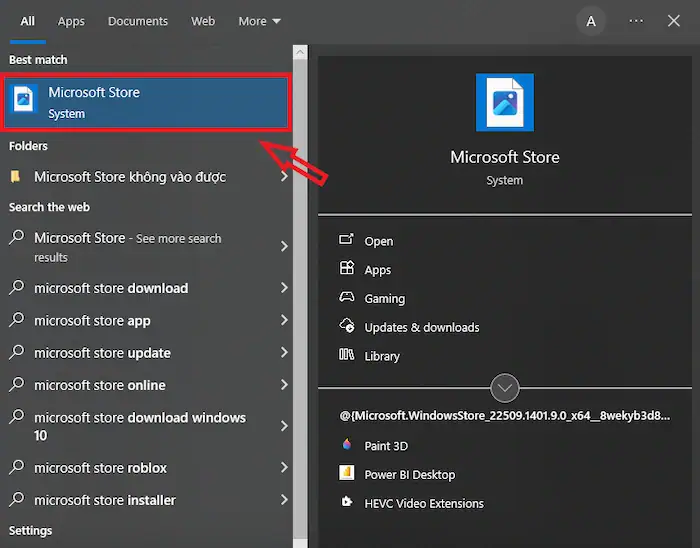Image resolution: width=700 pixels, height=548 pixels.
Task: Click the HEVC Video Extensions icon
Action: pyautogui.click(x=346, y=502)
